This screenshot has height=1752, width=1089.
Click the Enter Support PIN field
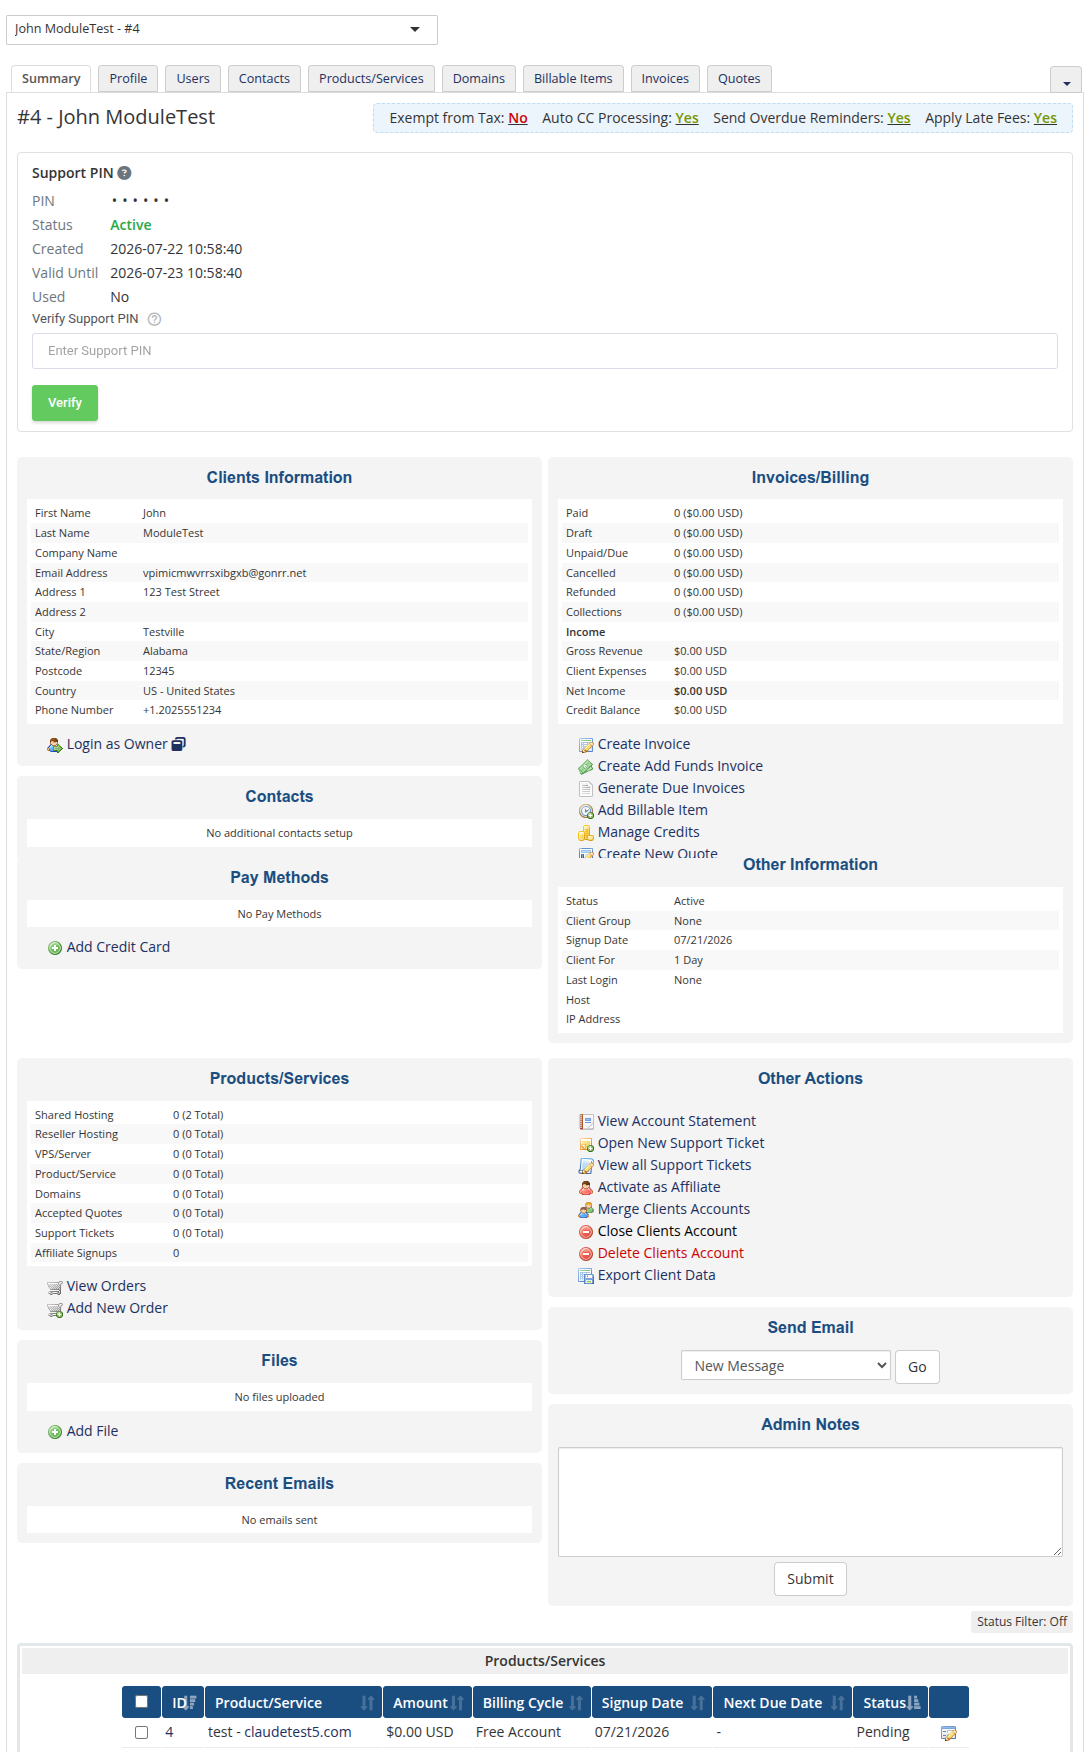pyautogui.click(x=545, y=351)
